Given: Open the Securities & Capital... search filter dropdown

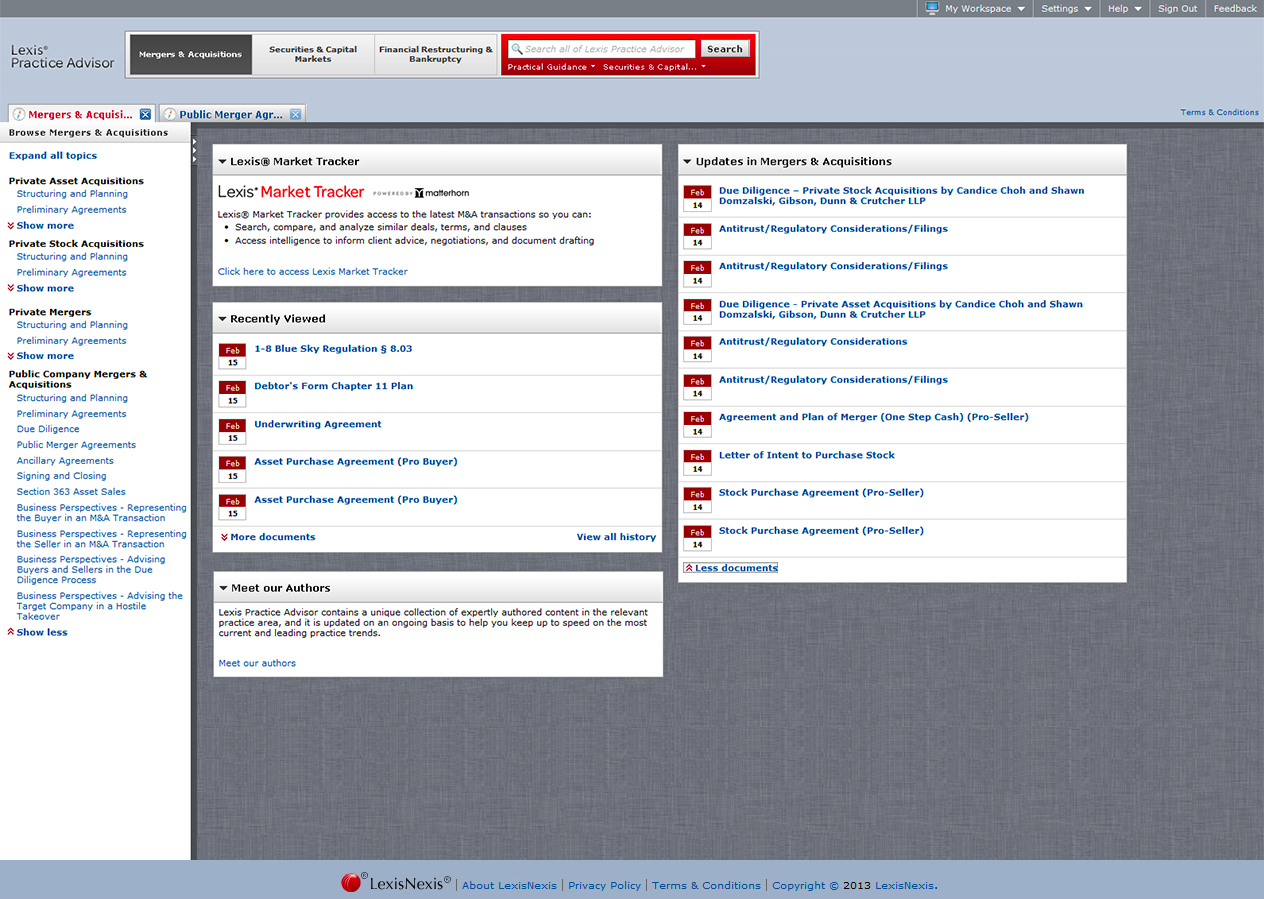Looking at the screenshot, I should 654,67.
